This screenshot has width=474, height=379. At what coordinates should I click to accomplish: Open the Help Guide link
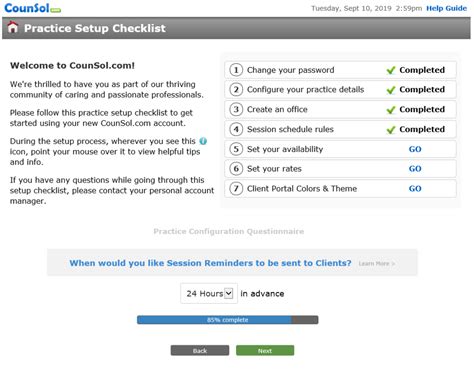[x=446, y=8]
